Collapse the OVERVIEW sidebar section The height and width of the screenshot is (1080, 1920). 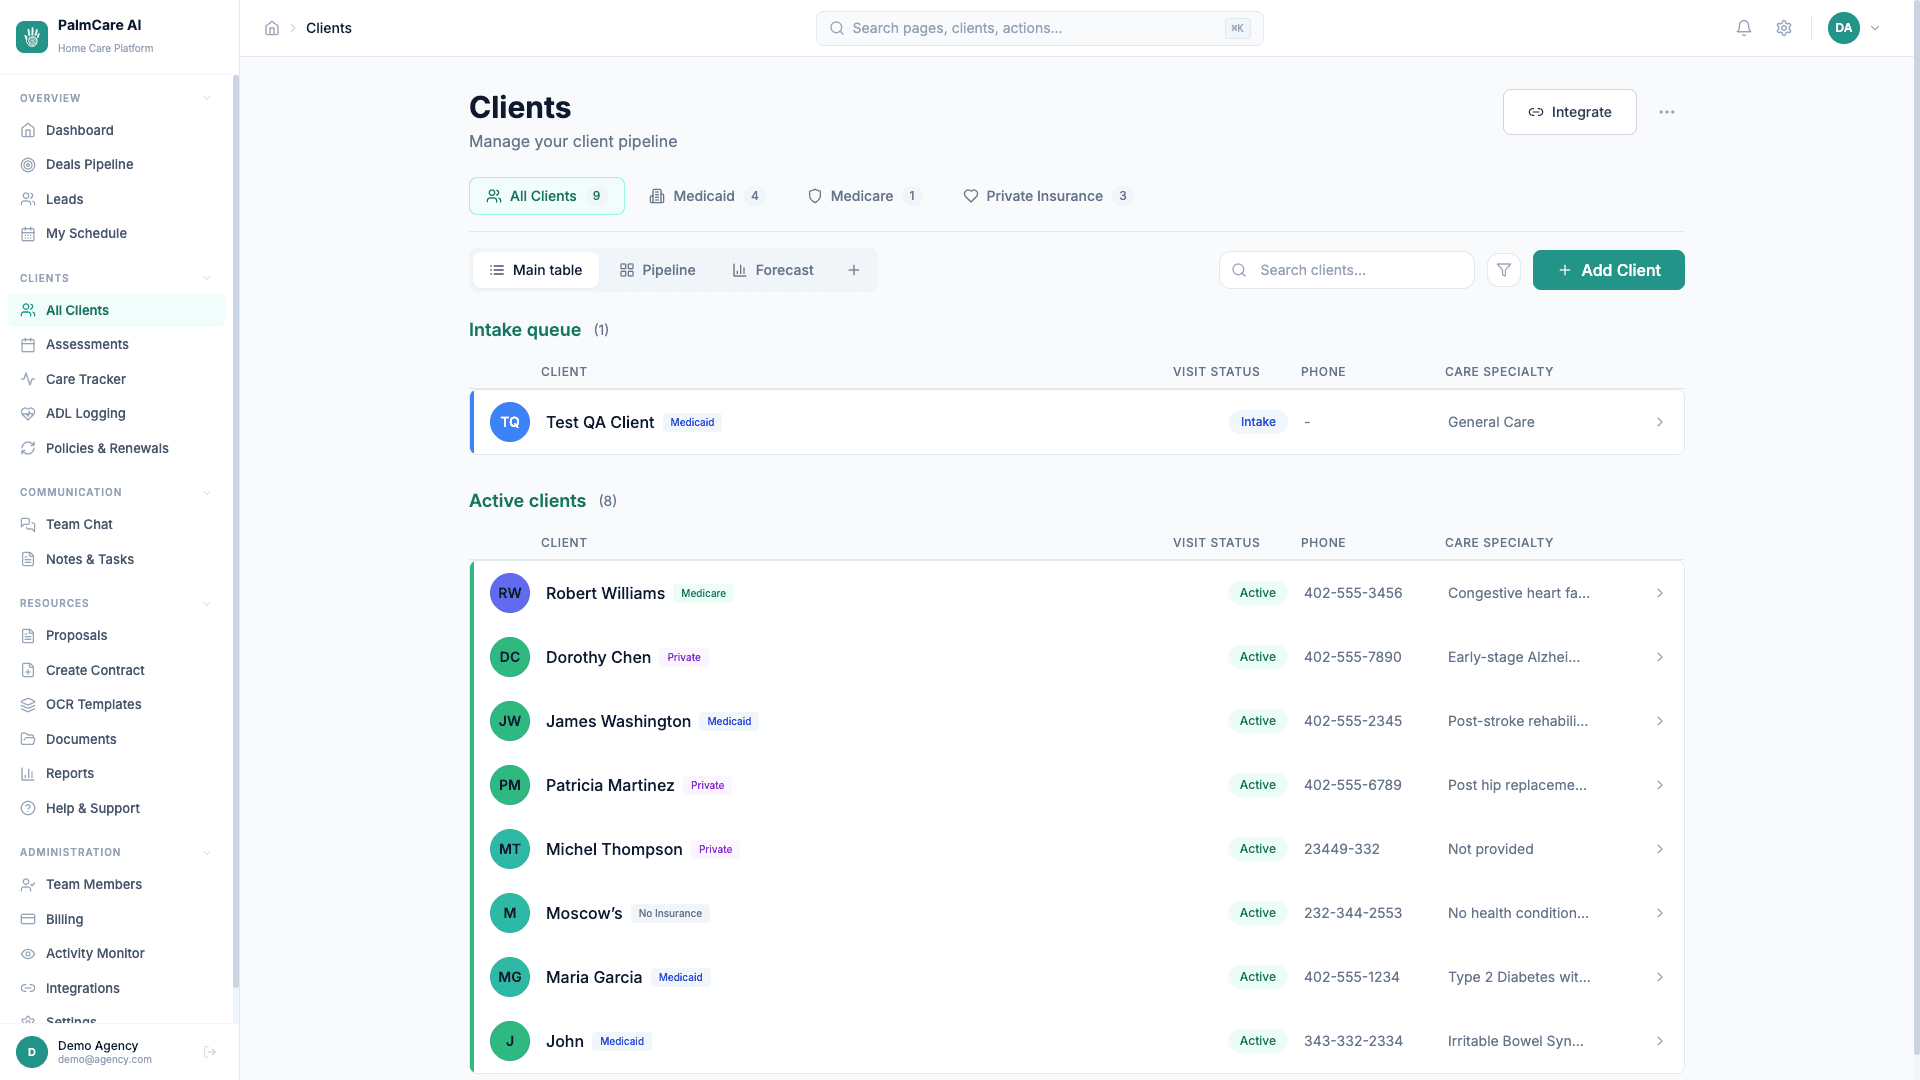click(207, 97)
